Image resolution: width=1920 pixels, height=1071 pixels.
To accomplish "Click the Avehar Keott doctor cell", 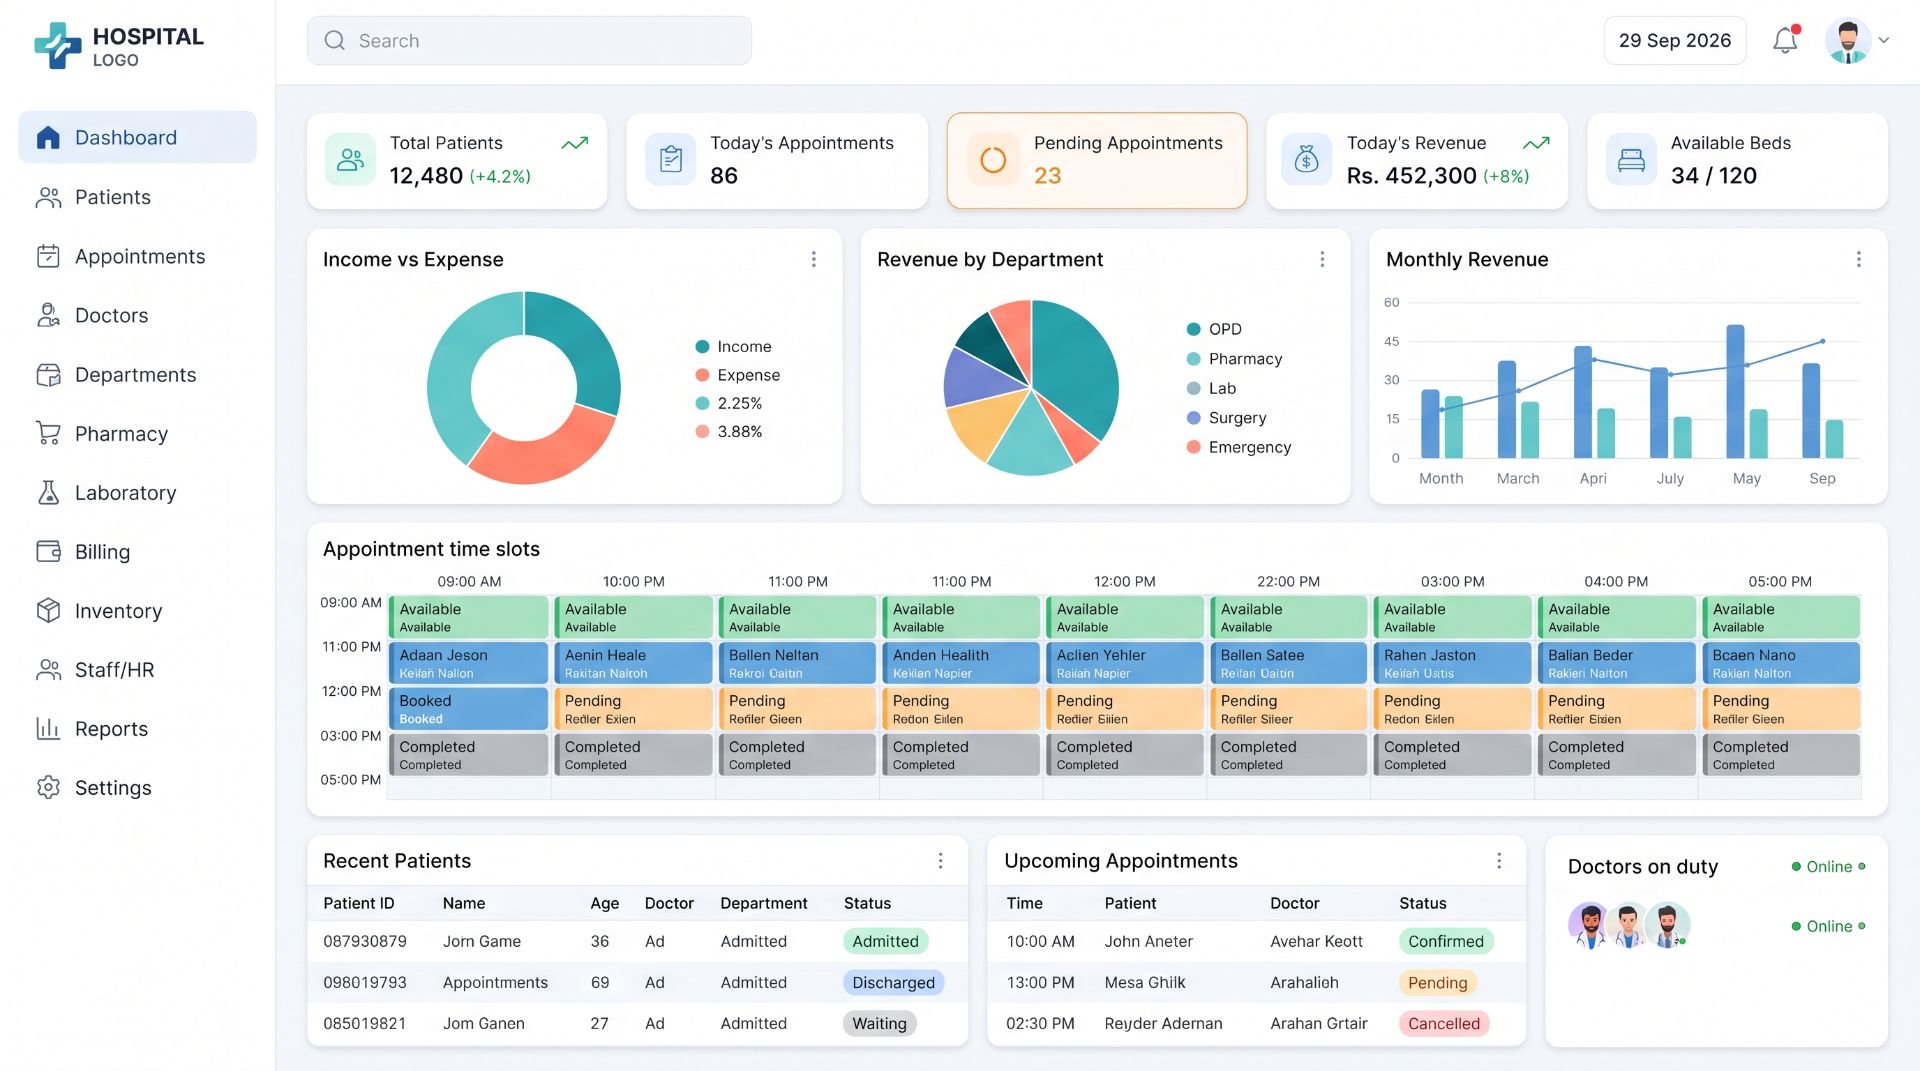I will click(x=1316, y=941).
